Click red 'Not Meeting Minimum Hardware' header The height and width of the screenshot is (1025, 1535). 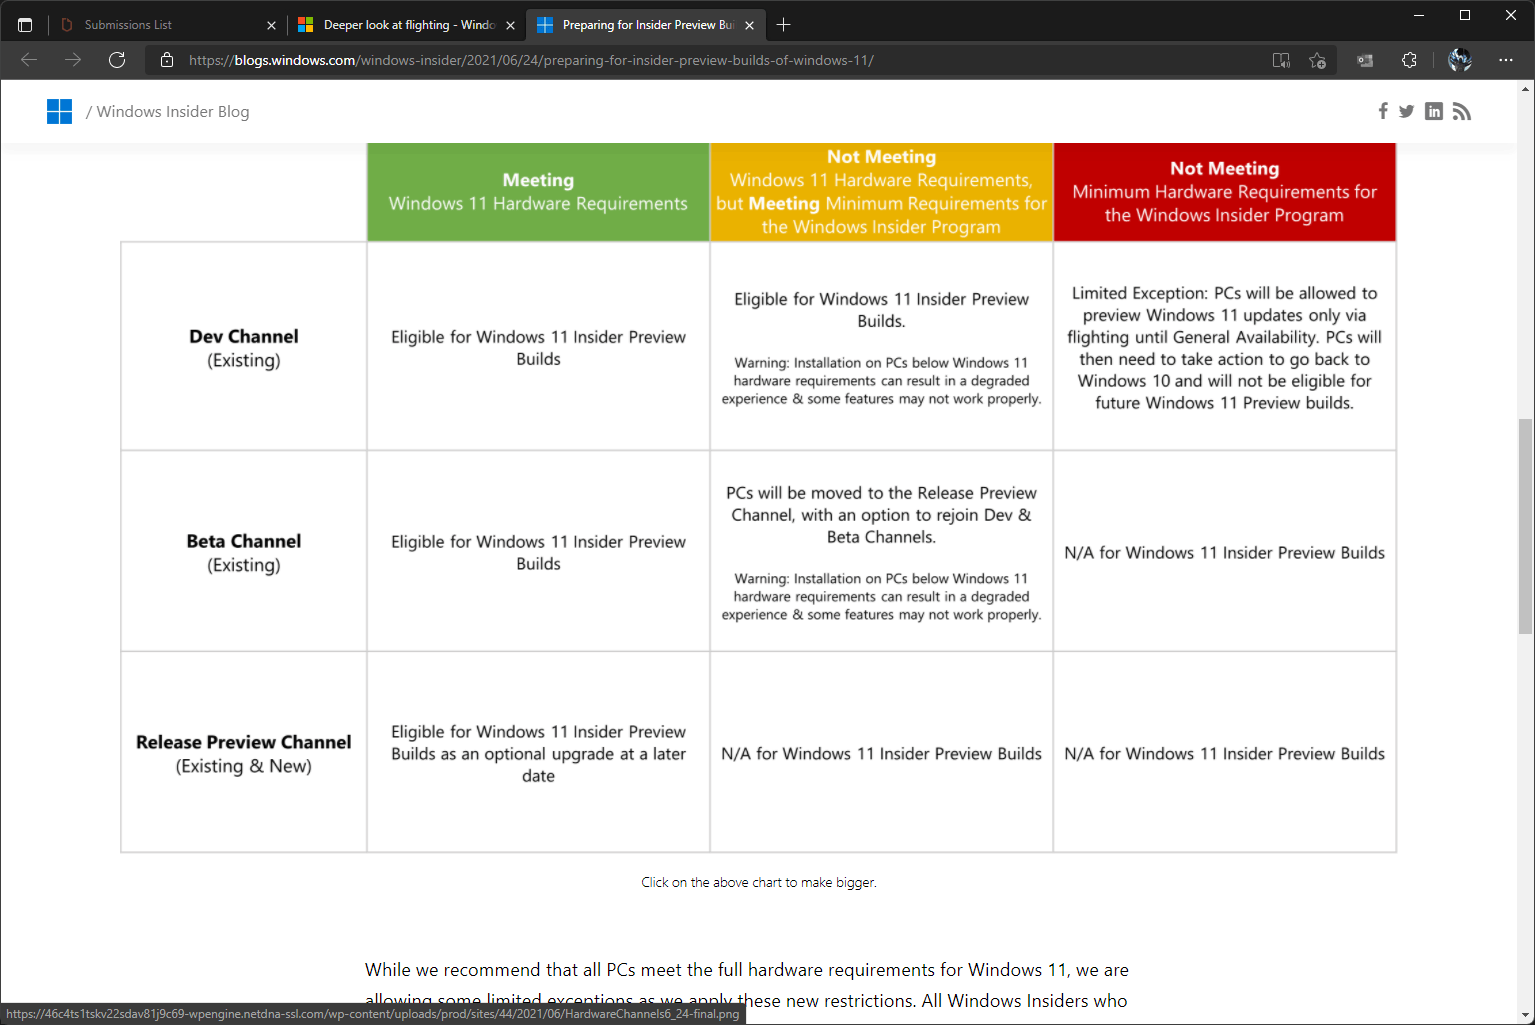1224,192
